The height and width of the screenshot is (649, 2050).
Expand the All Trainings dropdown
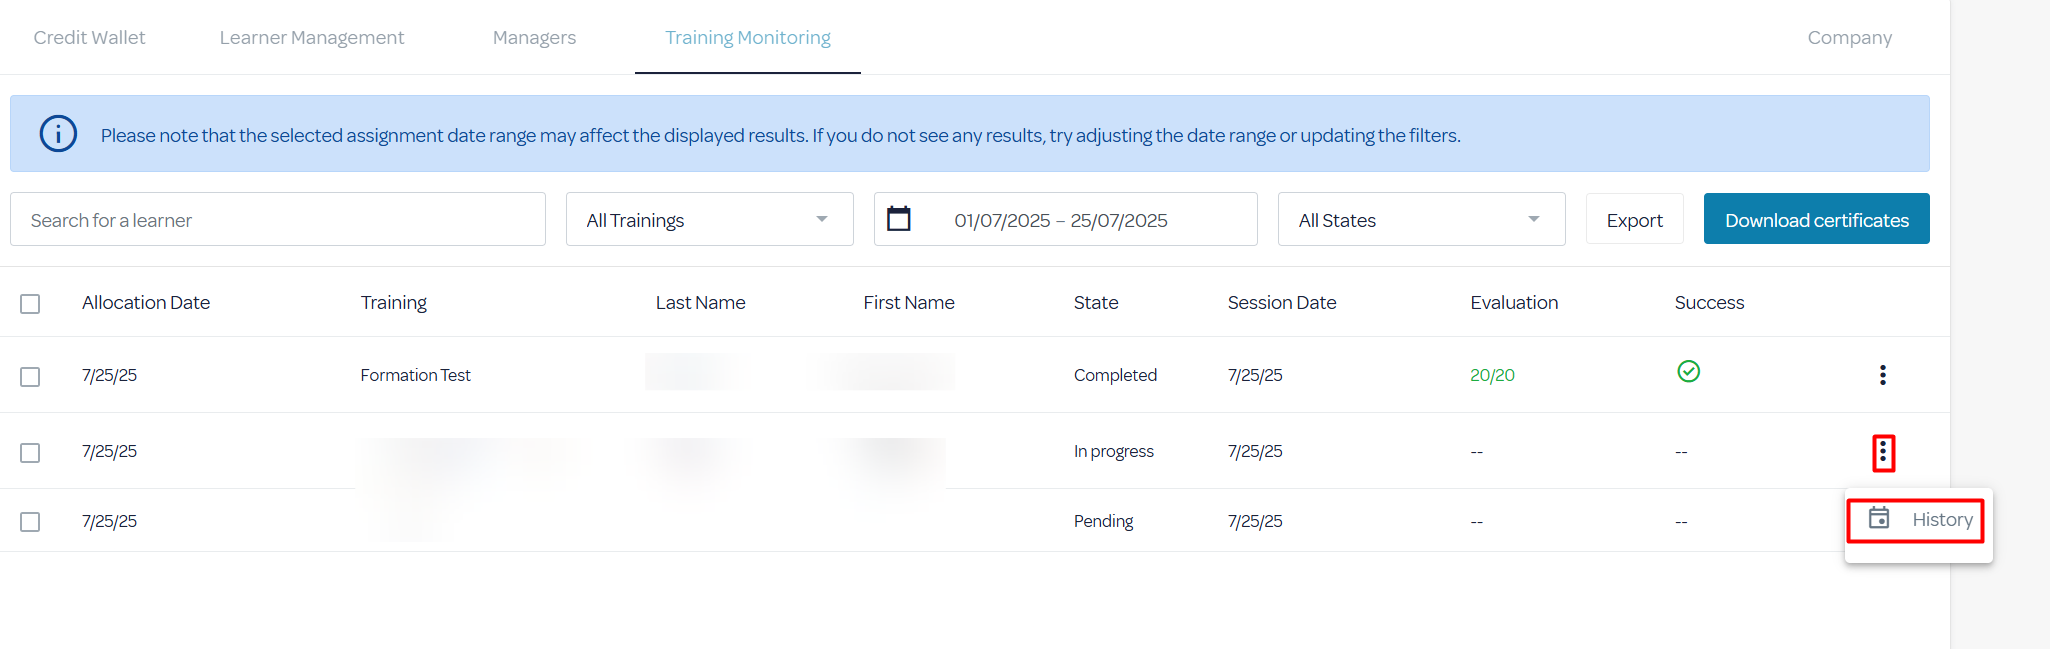pyautogui.click(x=709, y=220)
